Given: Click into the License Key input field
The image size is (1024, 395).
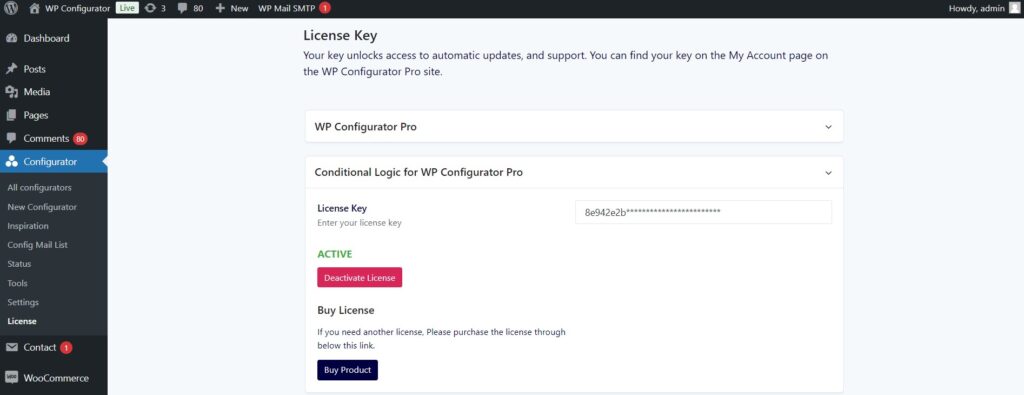Looking at the screenshot, I should tap(703, 212).
